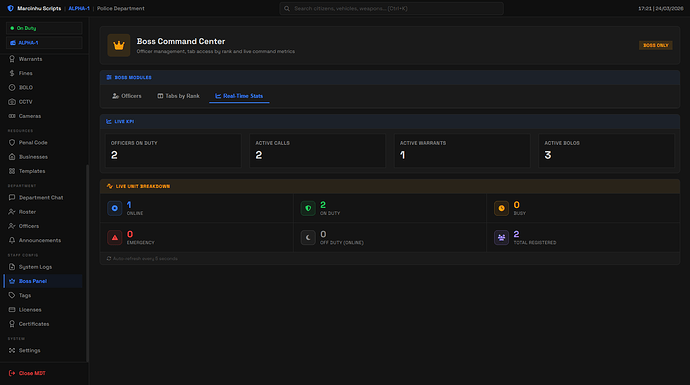690x385 pixels.
Task: Click the System Logs document icon
Action: coord(12,267)
